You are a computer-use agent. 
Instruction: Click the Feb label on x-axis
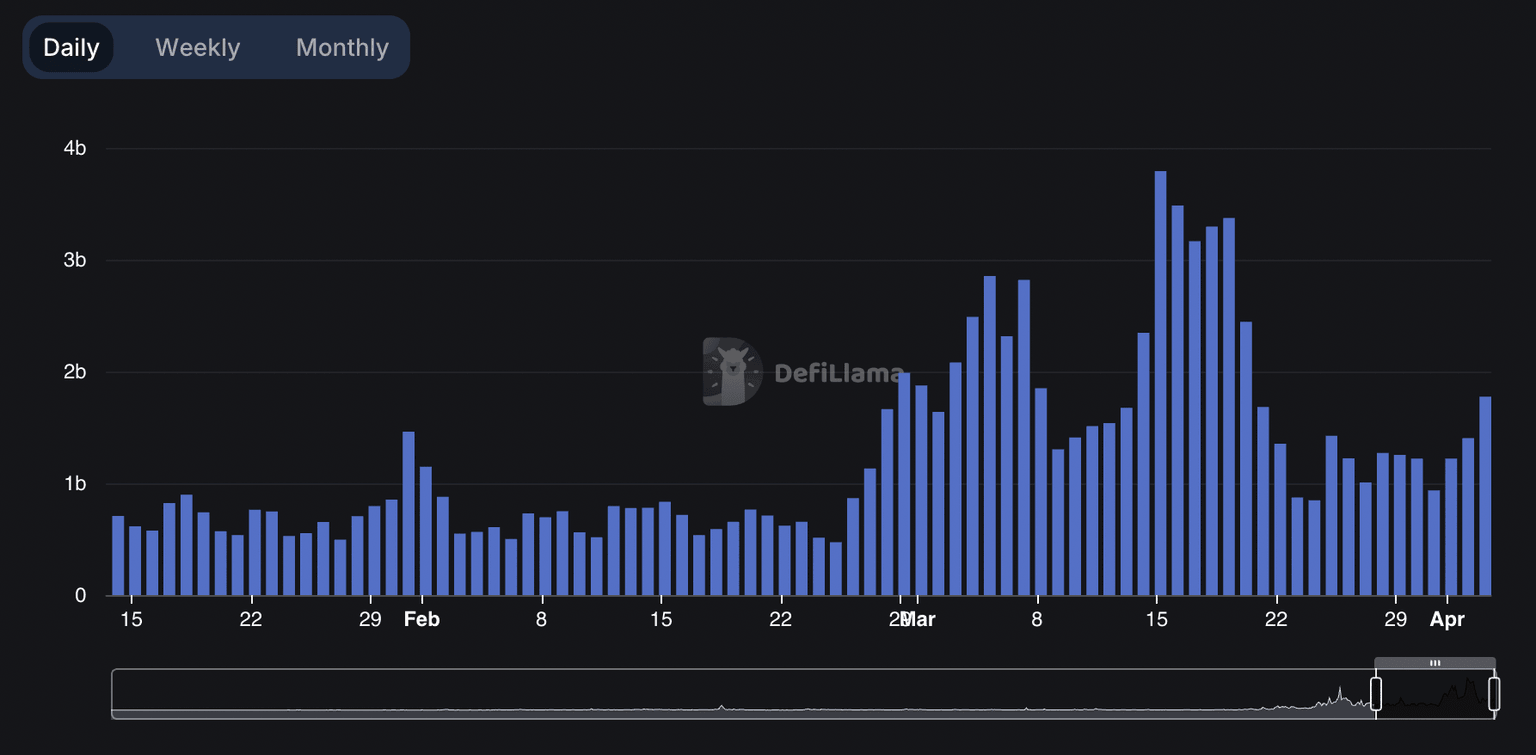click(421, 620)
